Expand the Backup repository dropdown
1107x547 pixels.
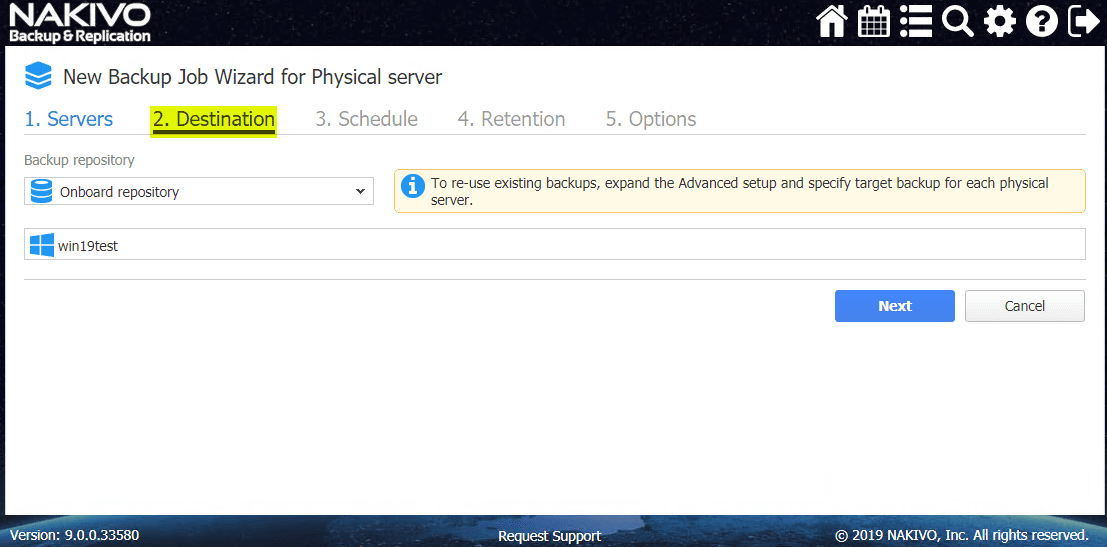[x=199, y=191]
